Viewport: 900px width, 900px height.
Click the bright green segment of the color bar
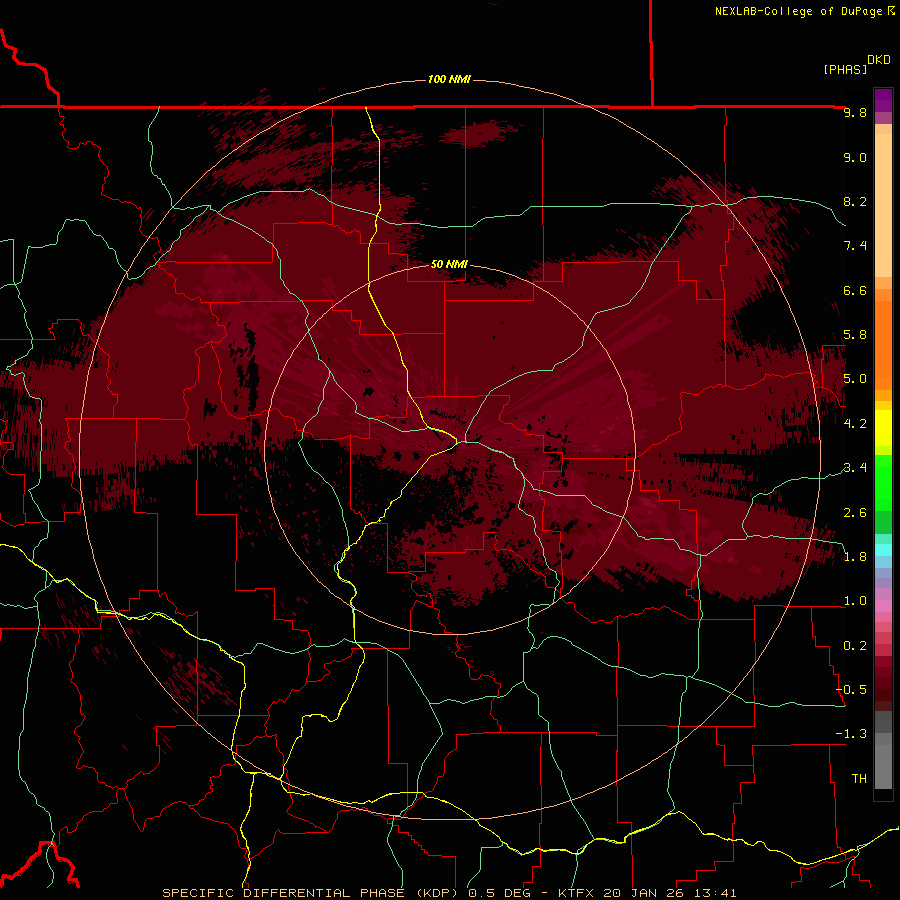tap(883, 482)
